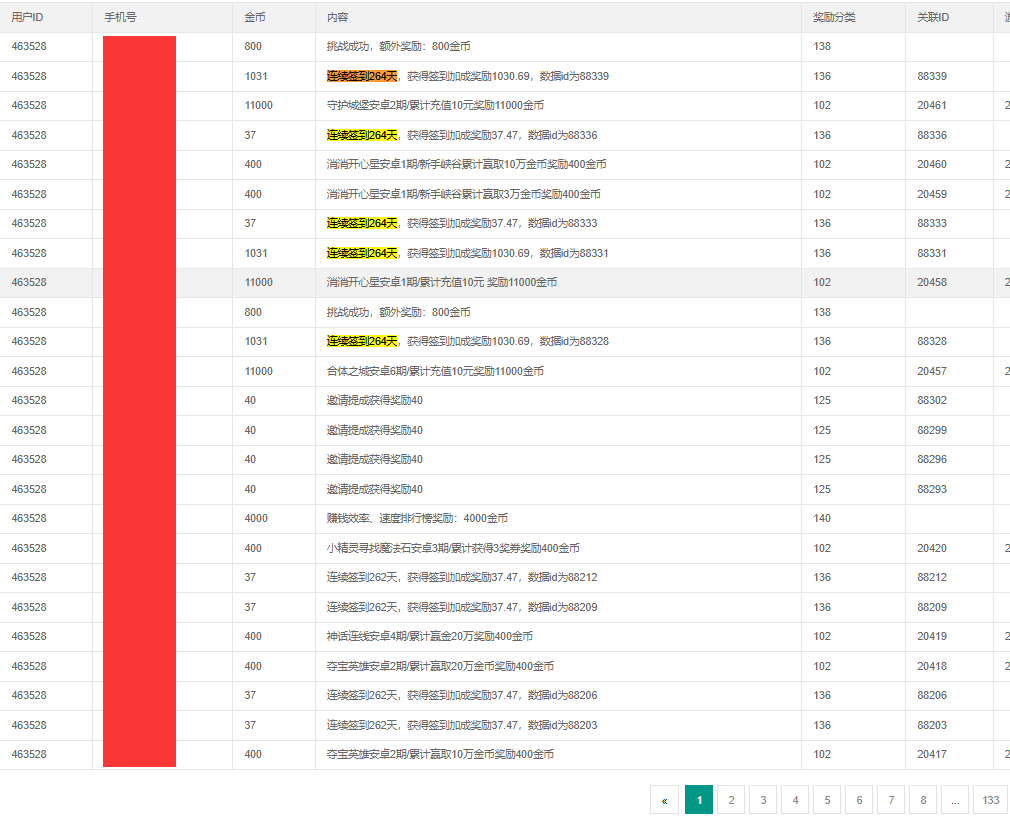Select the active page 1 button
Viewport: 1010px width, 831px height.
click(x=699, y=800)
